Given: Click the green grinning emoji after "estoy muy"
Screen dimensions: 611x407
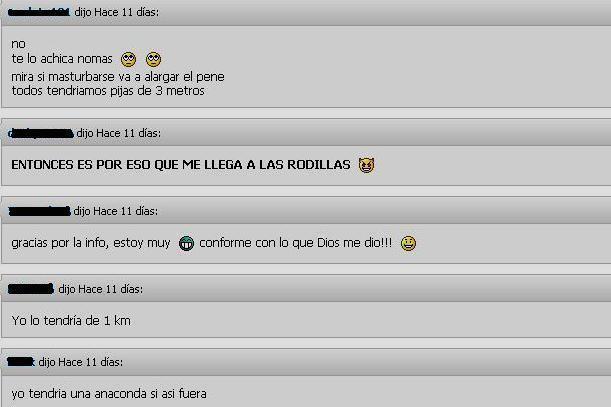Looking at the screenshot, I should point(186,243).
